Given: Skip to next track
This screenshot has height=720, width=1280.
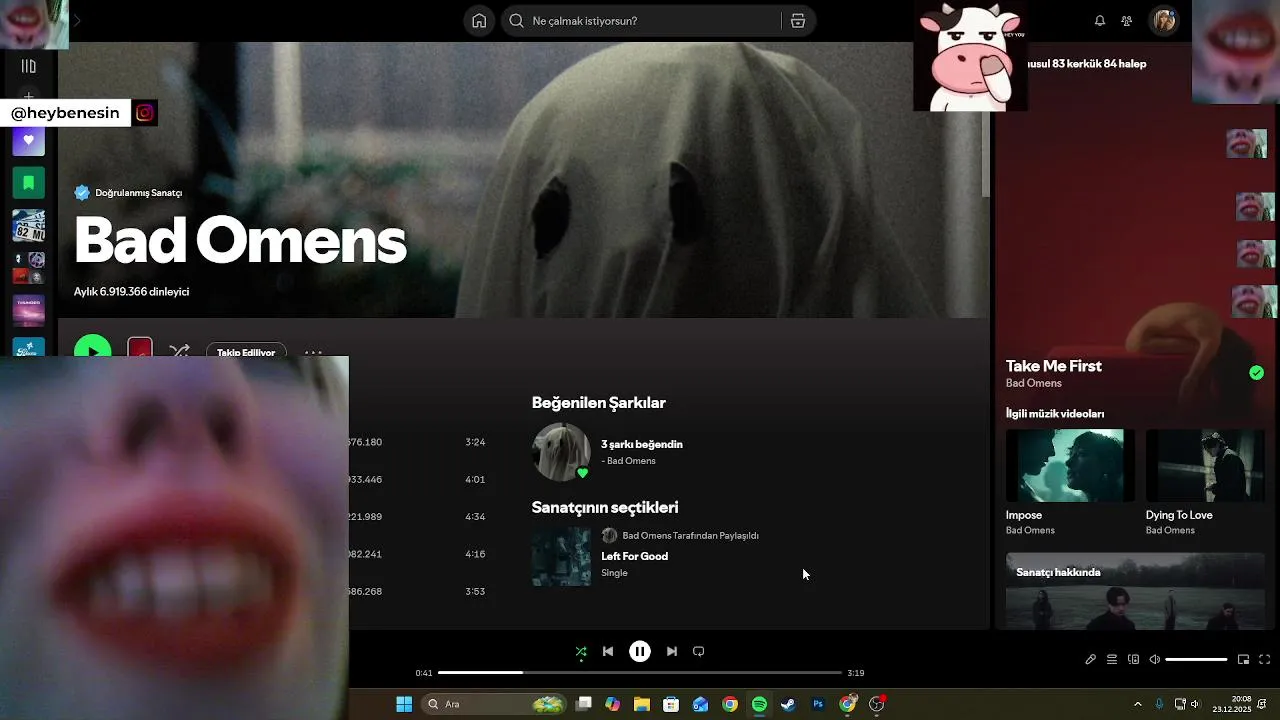Looking at the screenshot, I should click(672, 651).
